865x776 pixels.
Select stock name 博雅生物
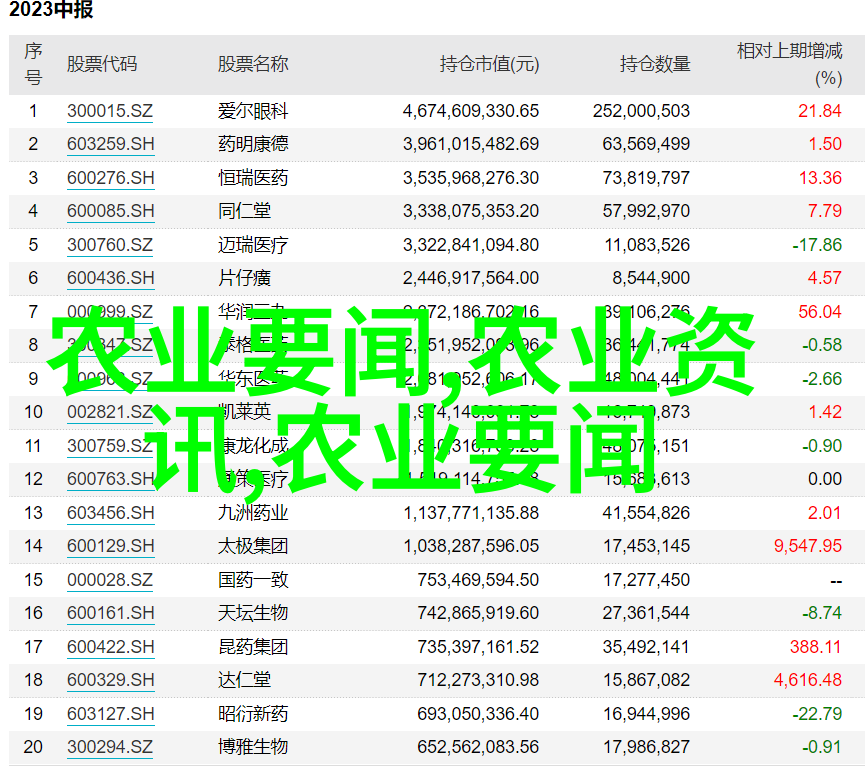[x=253, y=746]
